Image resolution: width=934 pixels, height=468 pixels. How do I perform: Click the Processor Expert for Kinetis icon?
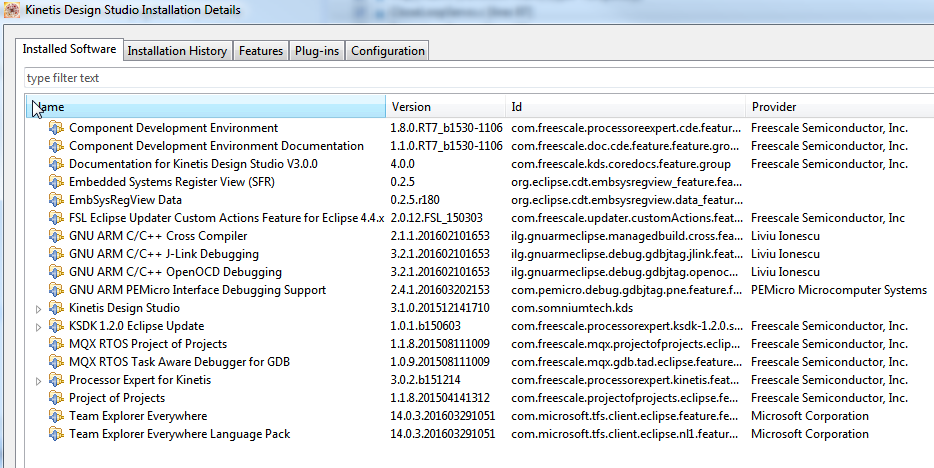pyautogui.click(x=56, y=380)
